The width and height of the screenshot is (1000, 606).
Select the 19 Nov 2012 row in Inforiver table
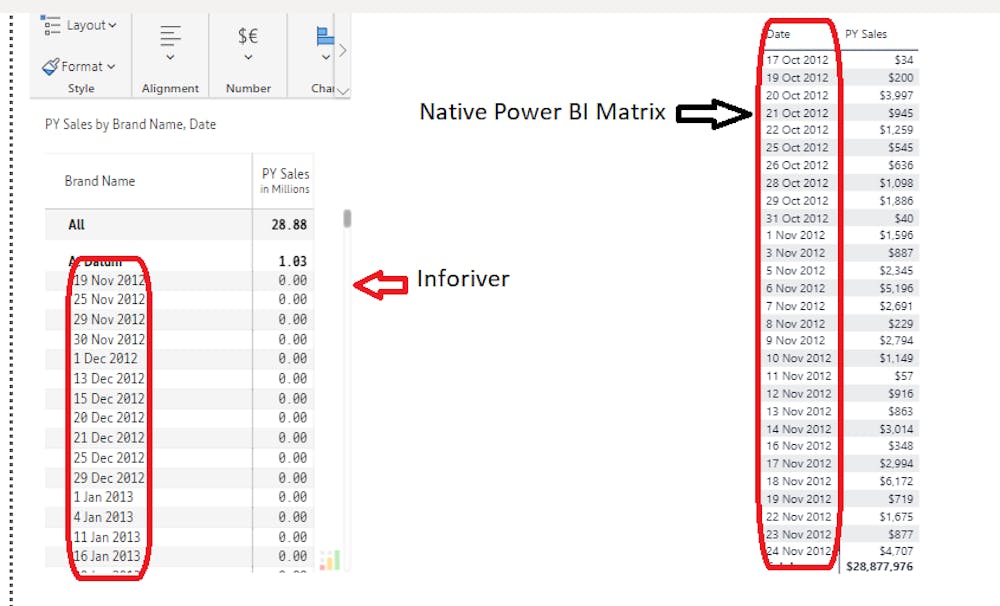click(x=179, y=281)
